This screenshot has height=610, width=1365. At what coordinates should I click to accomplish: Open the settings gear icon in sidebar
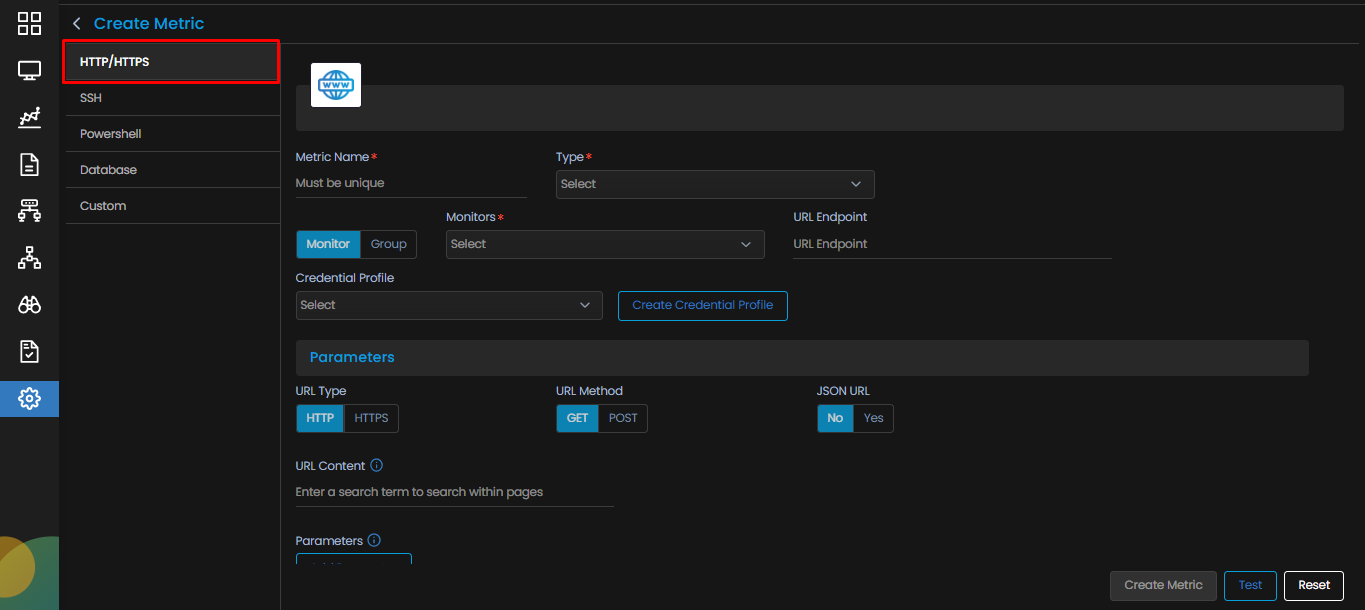[x=29, y=399]
